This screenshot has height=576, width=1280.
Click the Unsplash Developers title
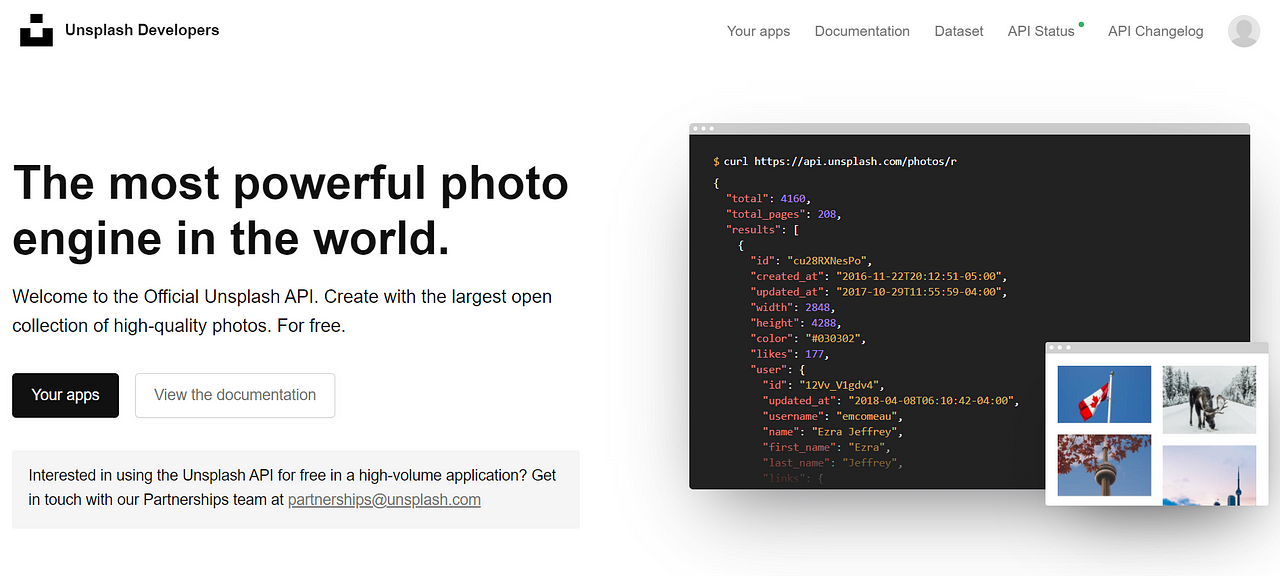pyautogui.click(x=142, y=30)
